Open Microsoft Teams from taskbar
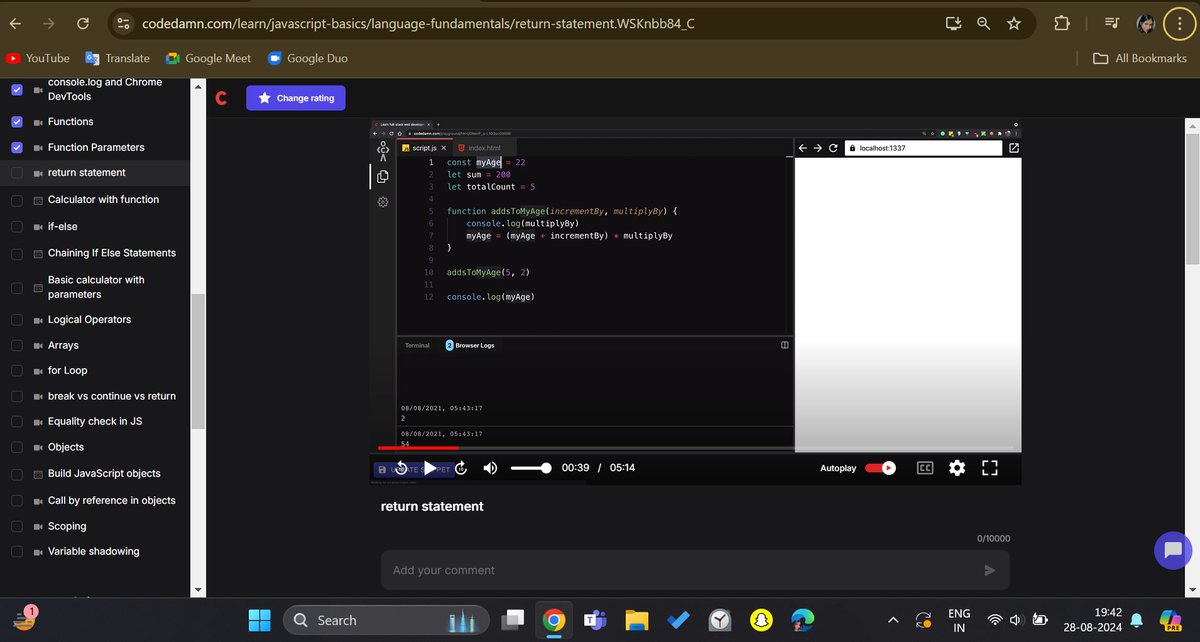Viewport: 1200px width, 642px height. coord(595,620)
